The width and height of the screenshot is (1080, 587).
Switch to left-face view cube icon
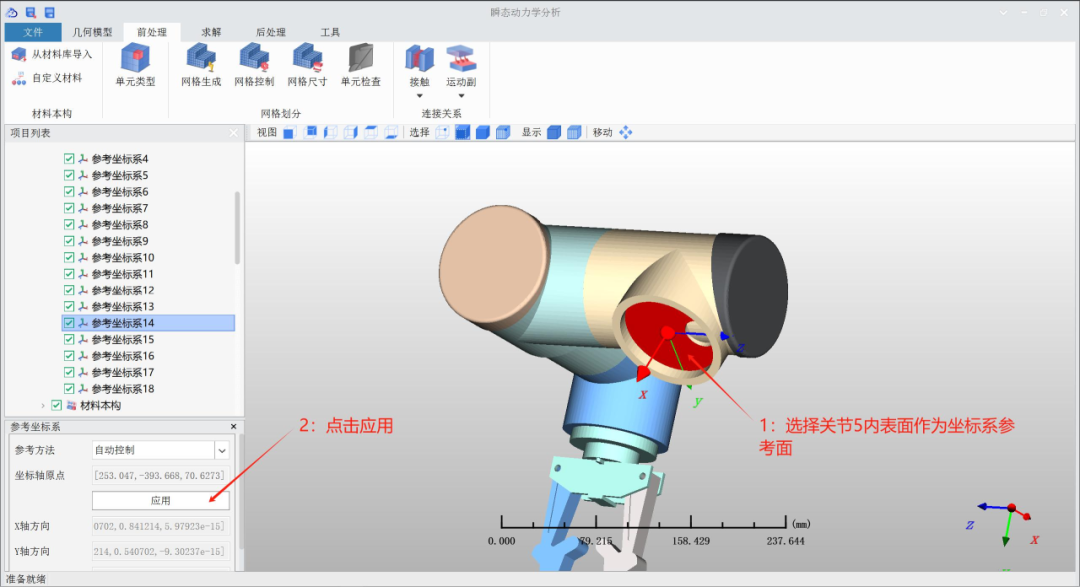tap(330, 132)
